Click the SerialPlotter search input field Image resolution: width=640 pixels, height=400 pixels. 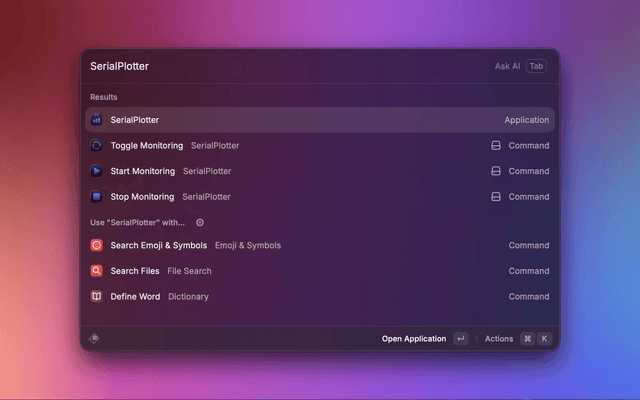[x=280, y=66]
